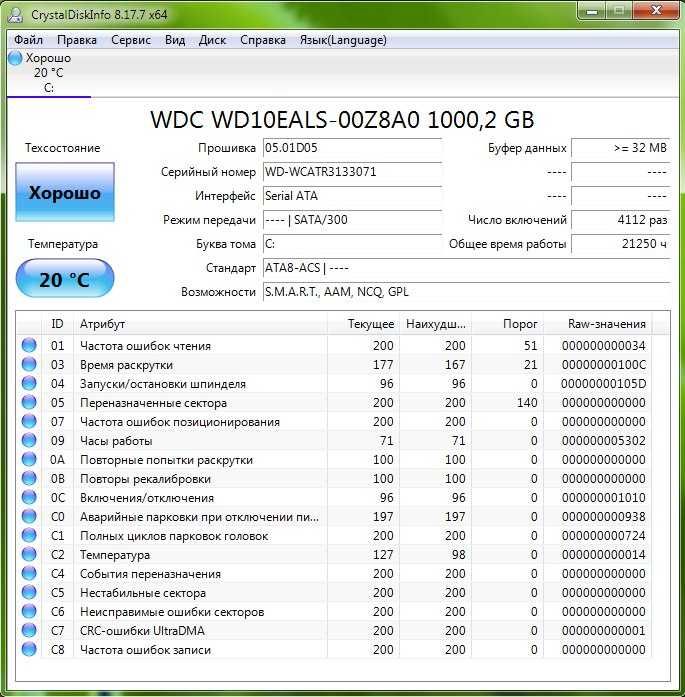The height and width of the screenshot is (697, 685).
Task: Click status icon for Нестабильные сектора
Action: (29, 592)
